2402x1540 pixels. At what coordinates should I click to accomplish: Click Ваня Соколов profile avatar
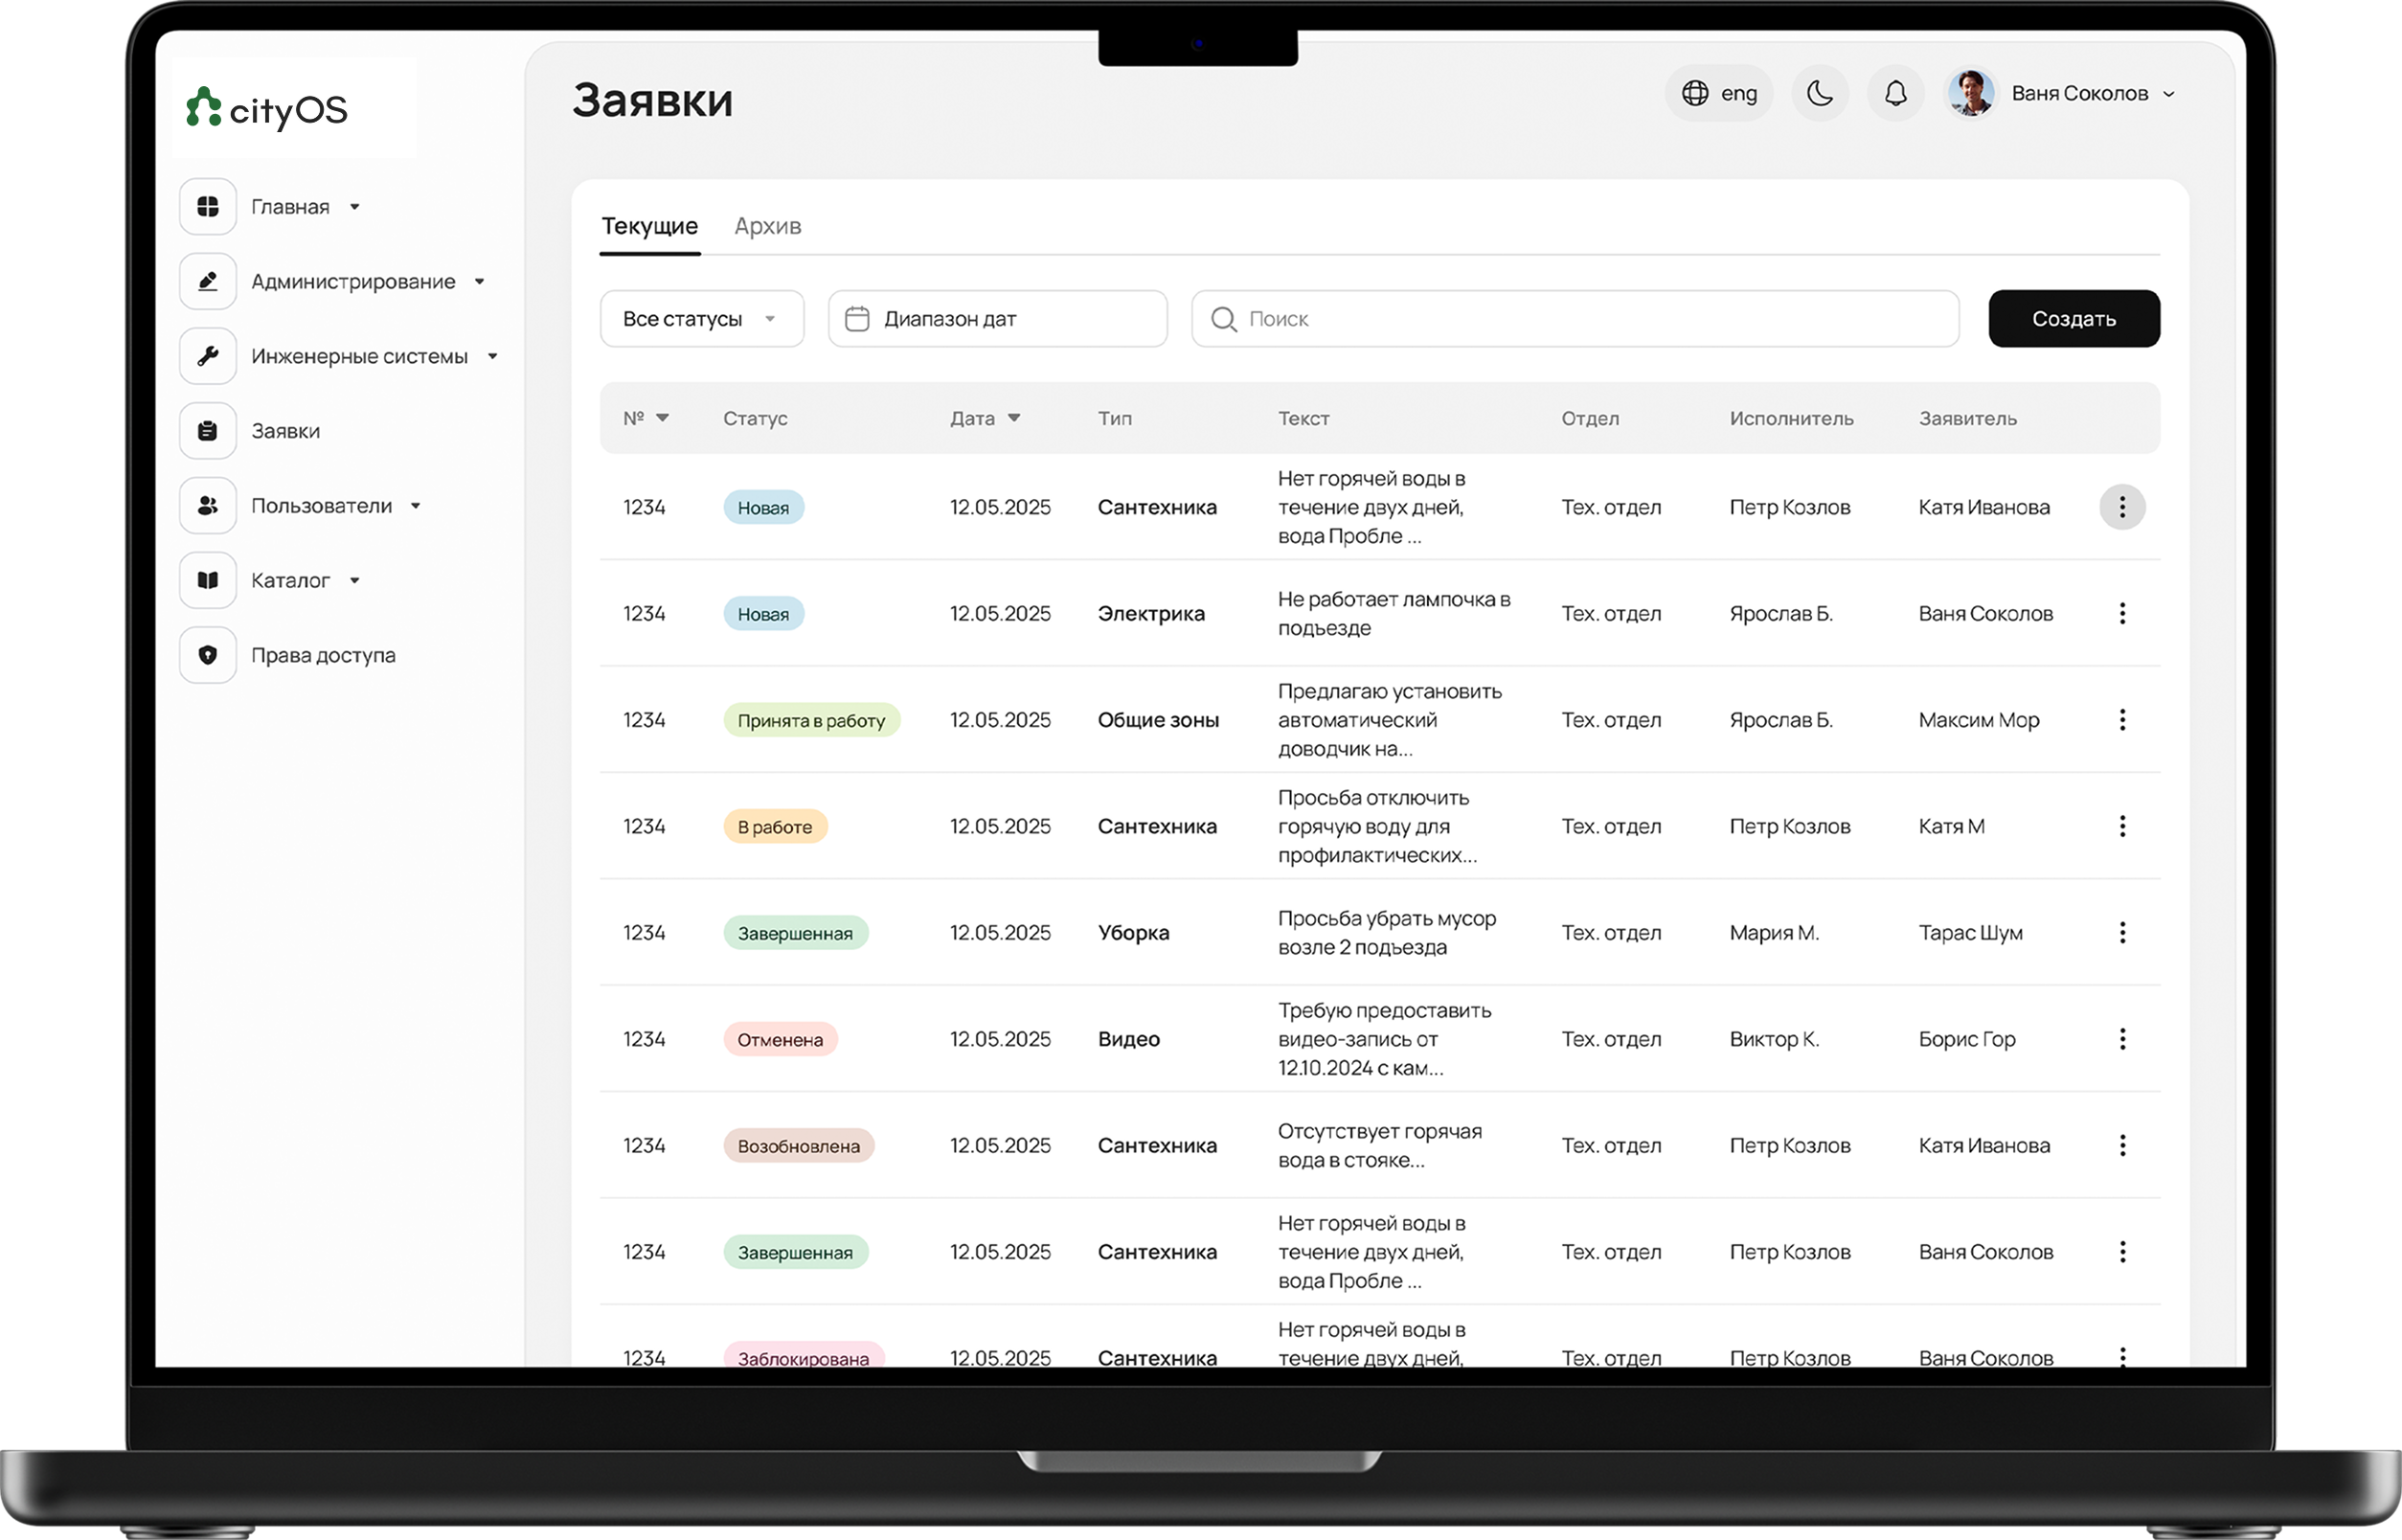coord(1971,94)
